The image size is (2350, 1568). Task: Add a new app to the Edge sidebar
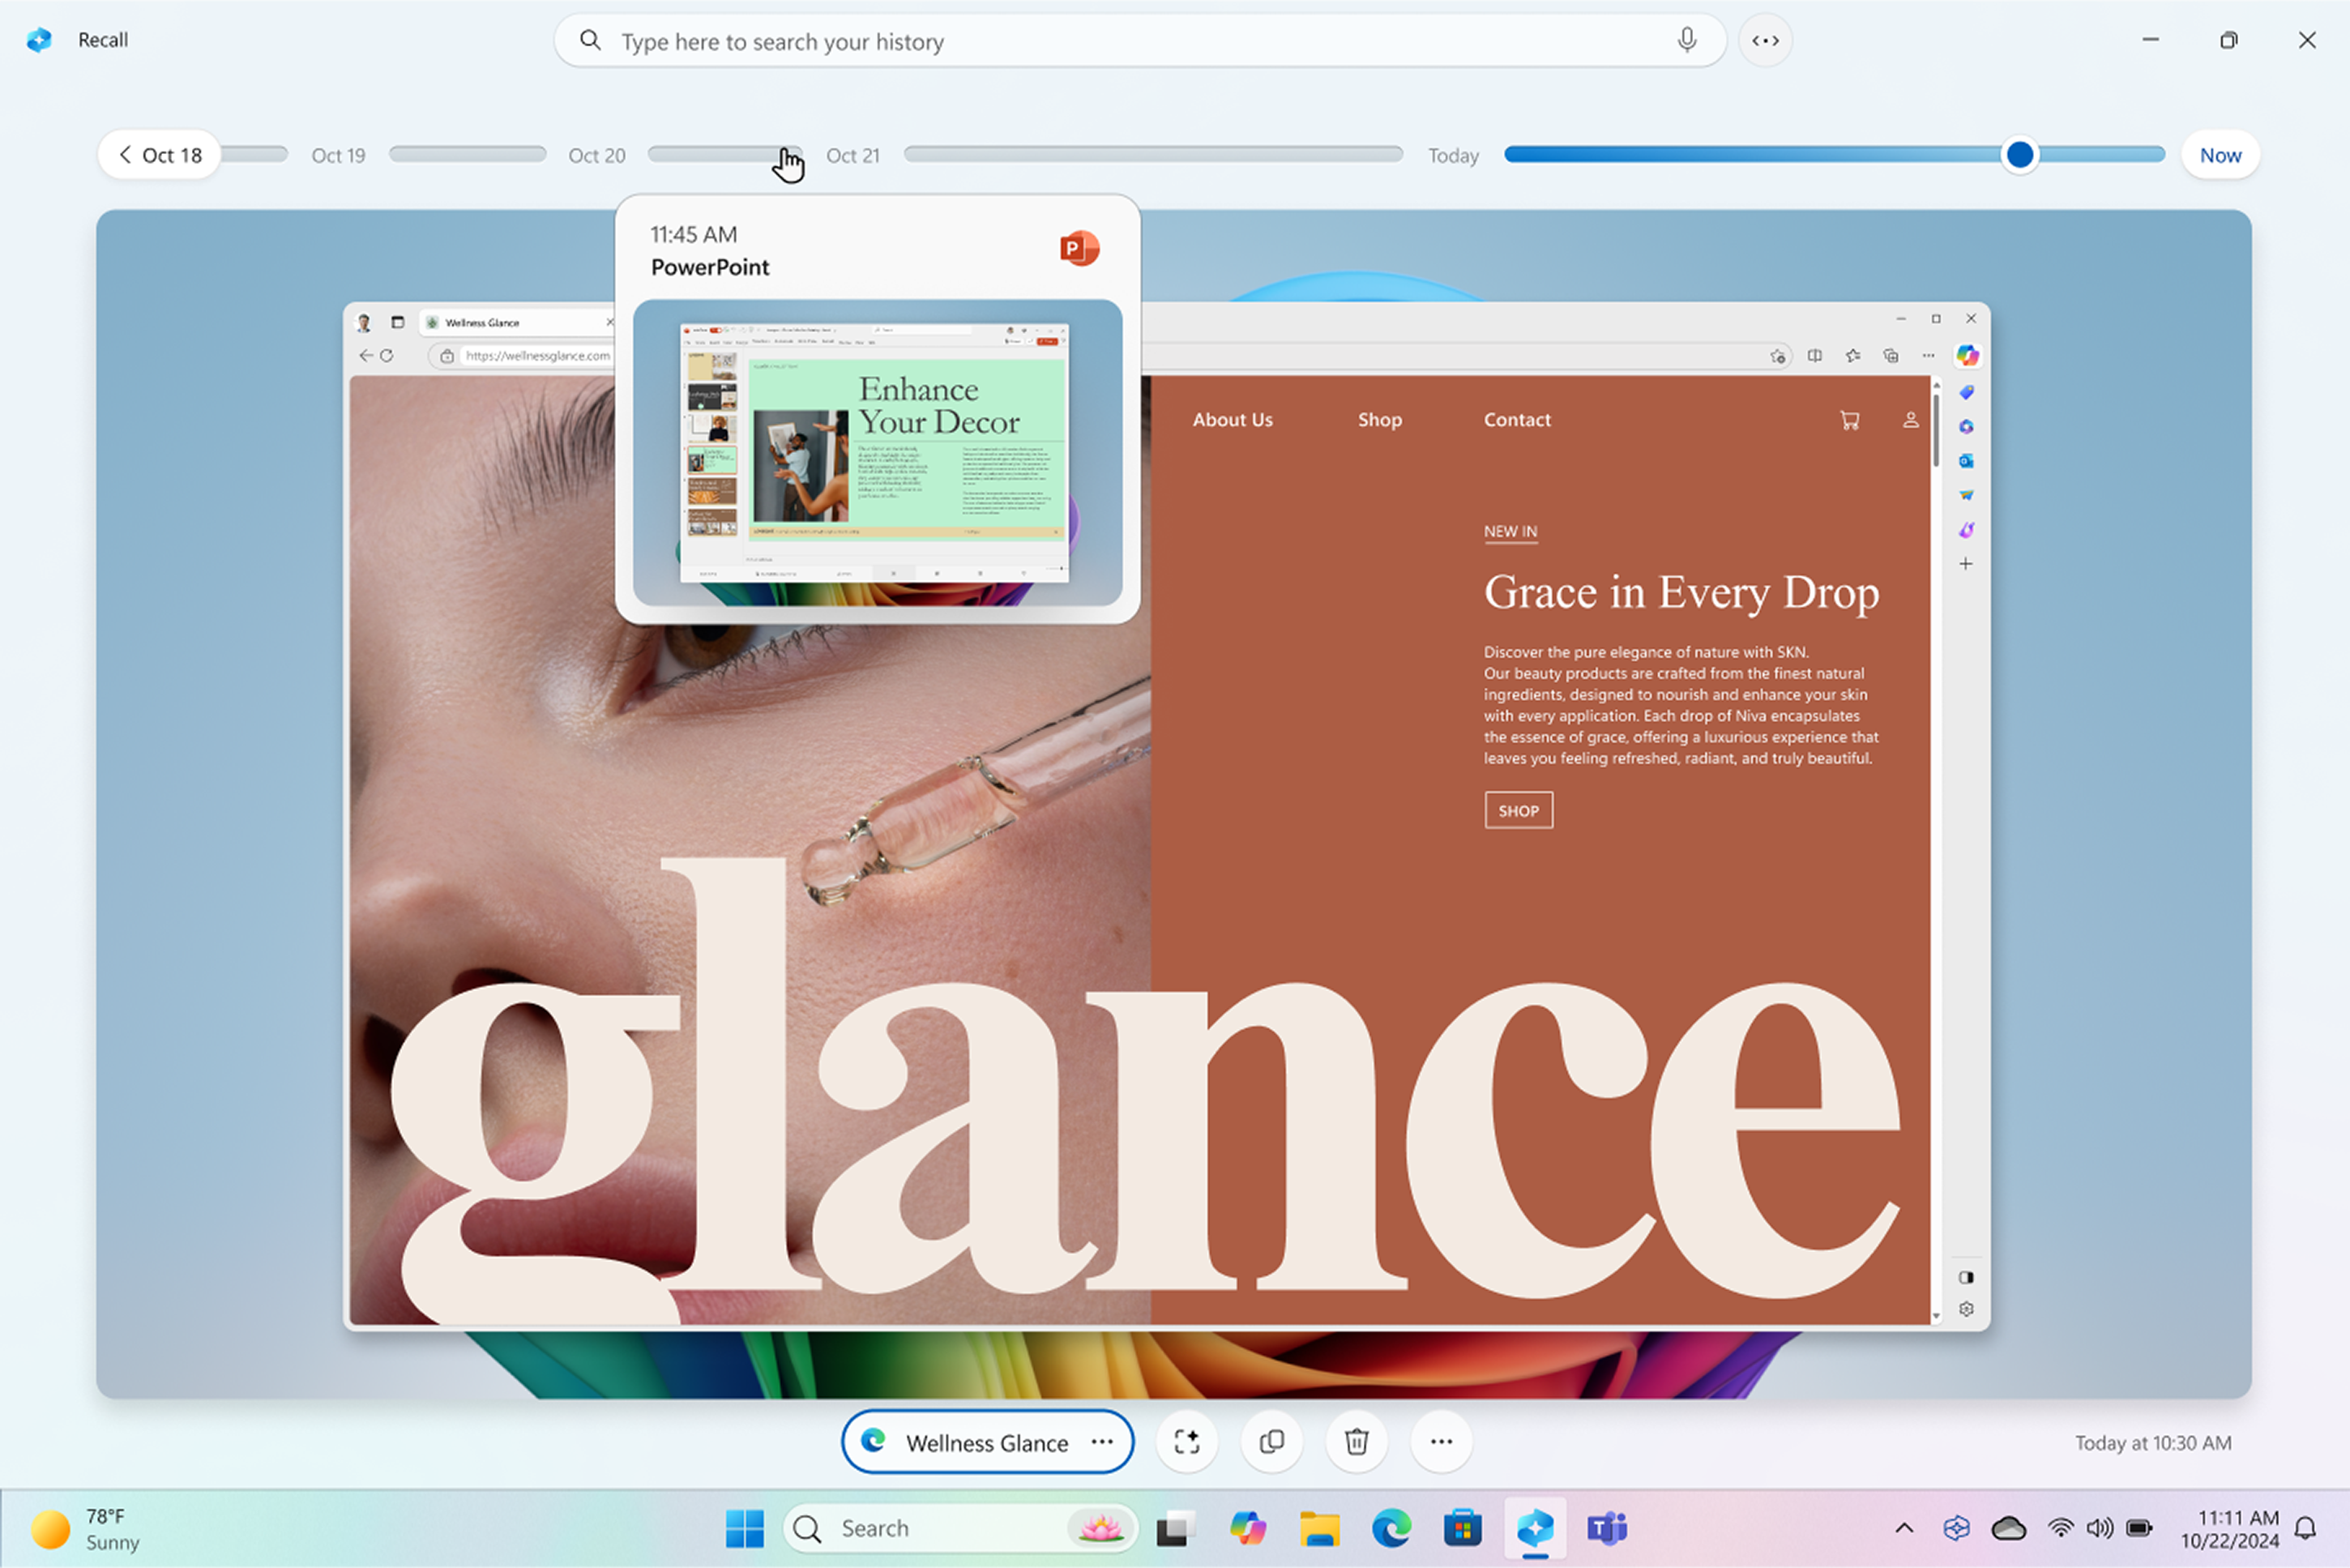[x=1966, y=563]
